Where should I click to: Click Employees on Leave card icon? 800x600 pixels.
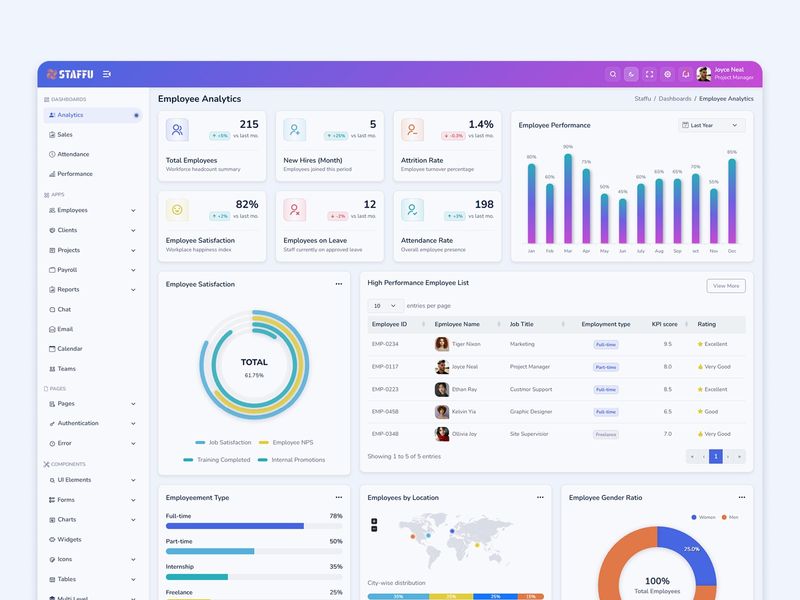pyautogui.click(x=295, y=210)
